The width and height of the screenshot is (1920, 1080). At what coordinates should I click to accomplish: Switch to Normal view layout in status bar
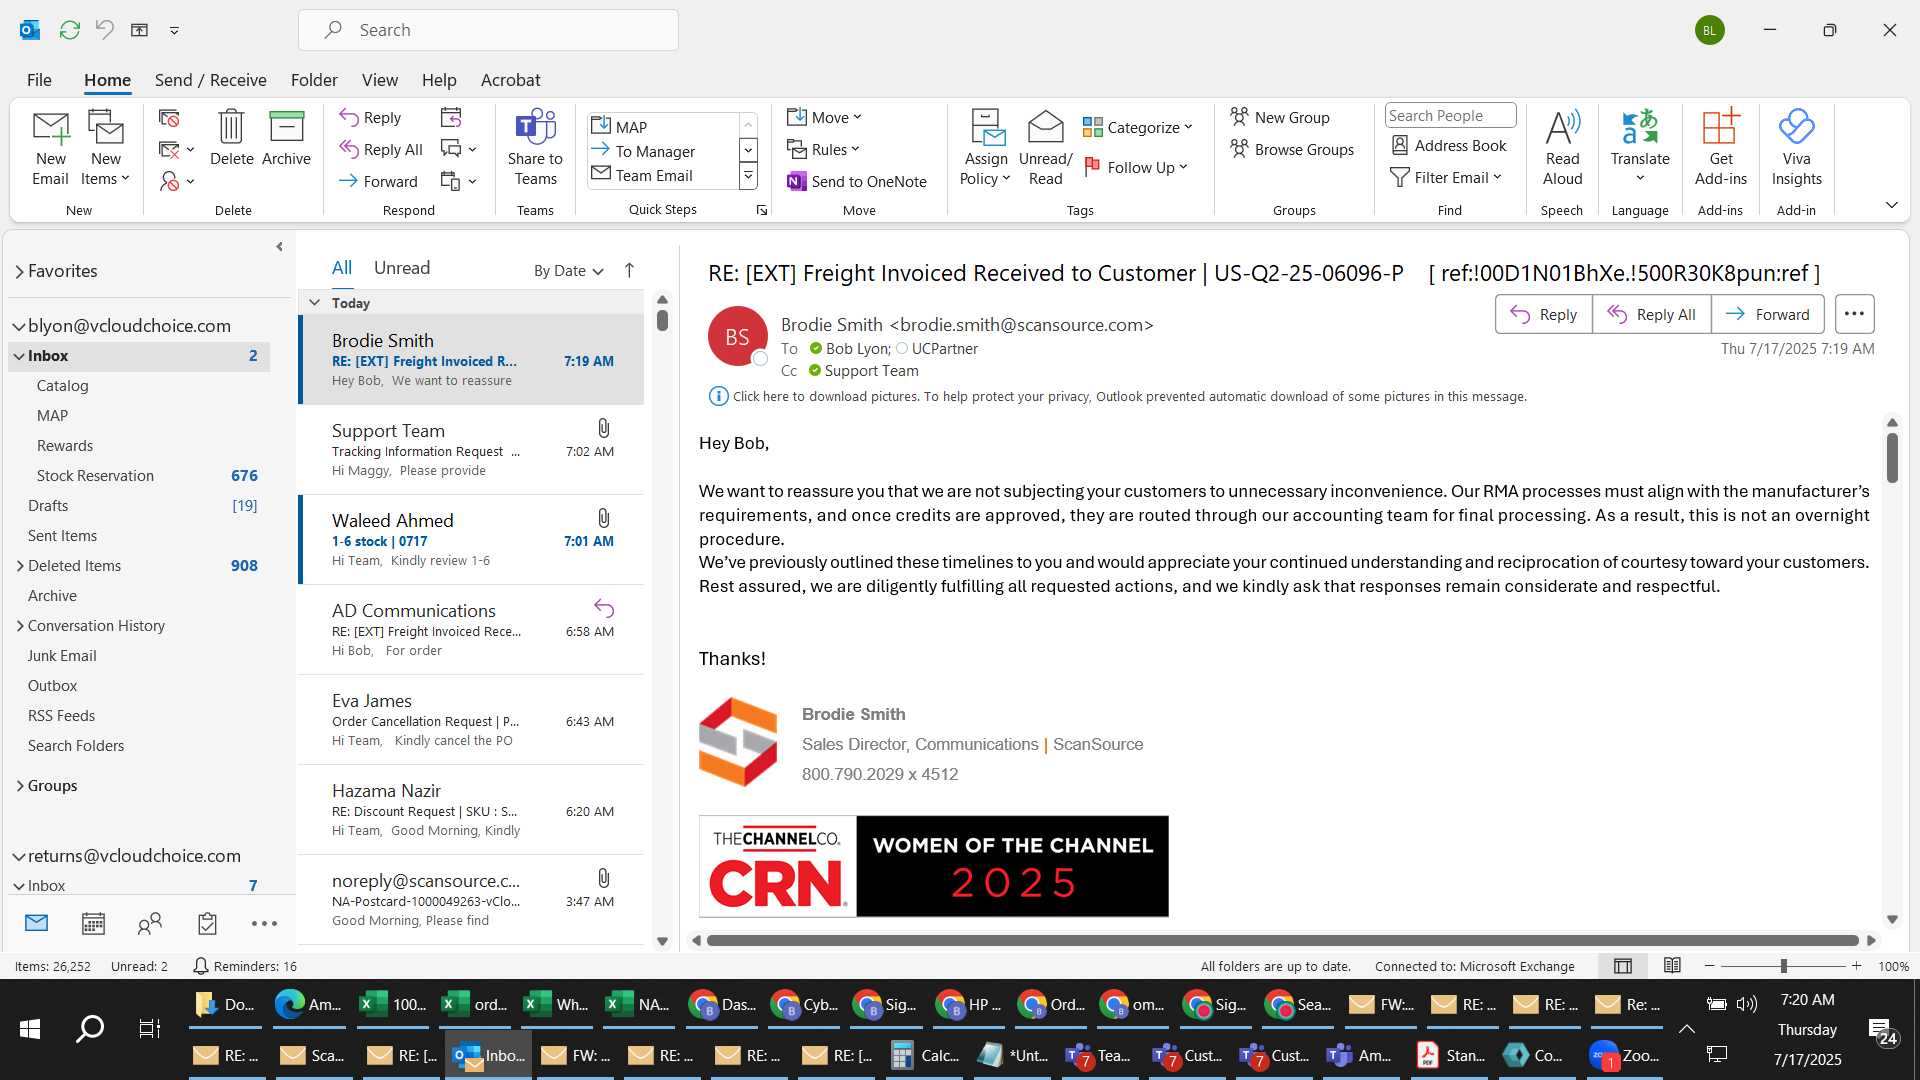tap(1623, 966)
